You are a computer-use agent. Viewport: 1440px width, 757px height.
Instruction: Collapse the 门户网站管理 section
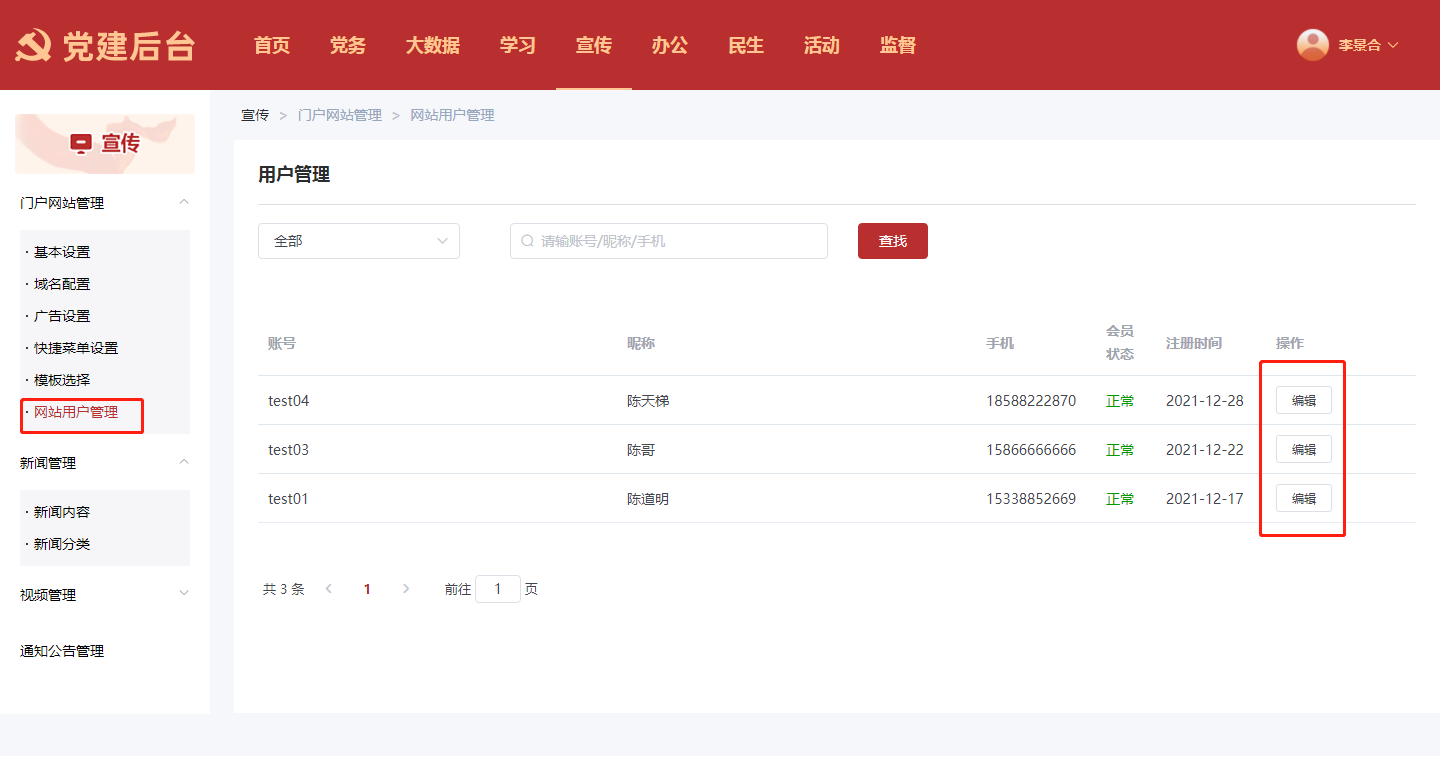click(x=183, y=203)
